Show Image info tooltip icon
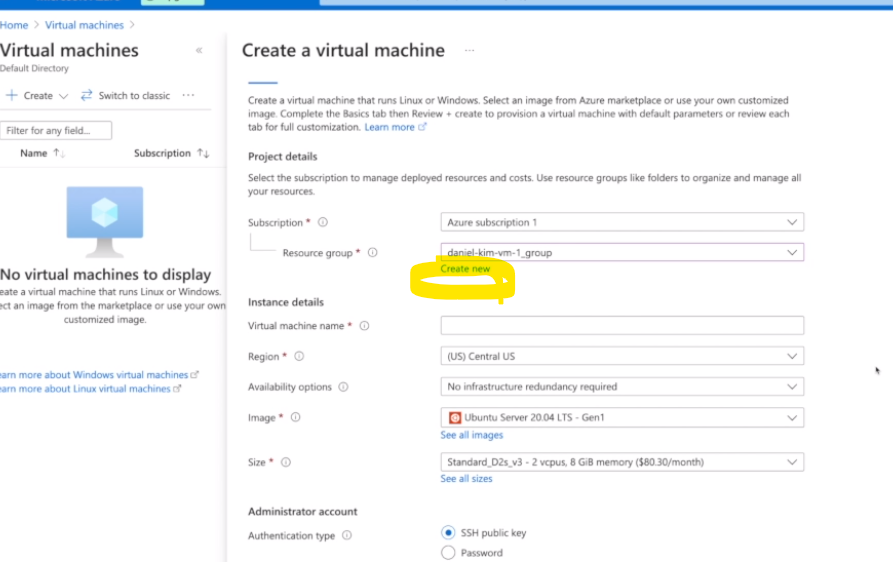Viewport: 893px width, 562px height. (x=296, y=417)
